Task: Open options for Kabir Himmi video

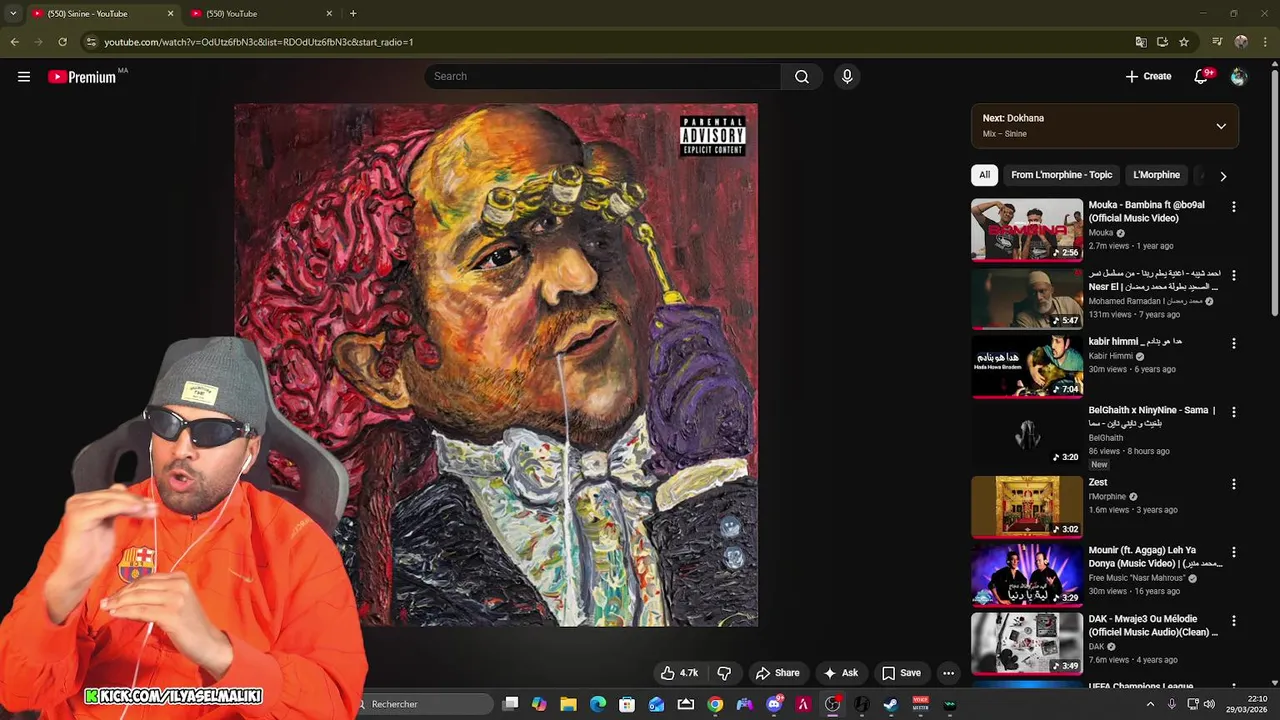Action: (x=1233, y=344)
